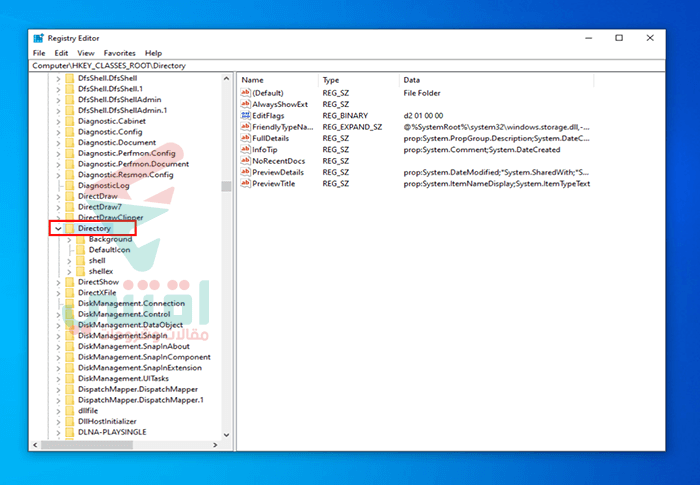This screenshot has width=700, height=485.
Task: Select the DispatchMapper.DispatchMapper.1 key
Action: coord(141,400)
